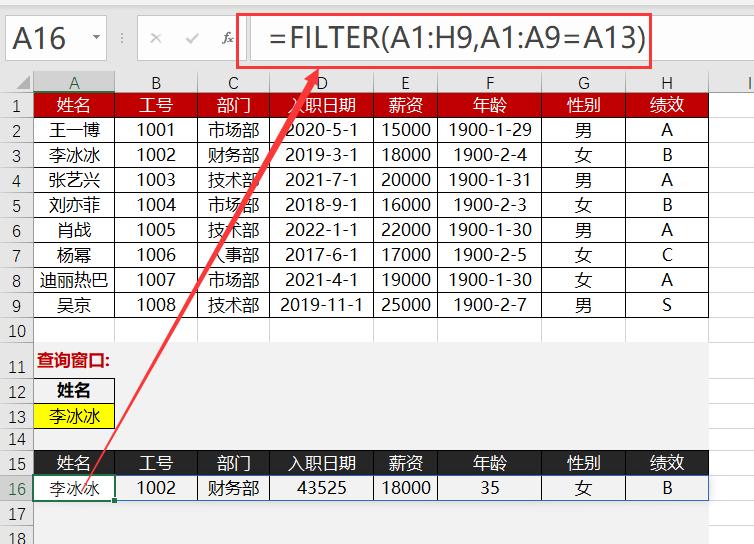Click employee ID cell 1004
This screenshot has height=544, width=754.
pos(156,205)
